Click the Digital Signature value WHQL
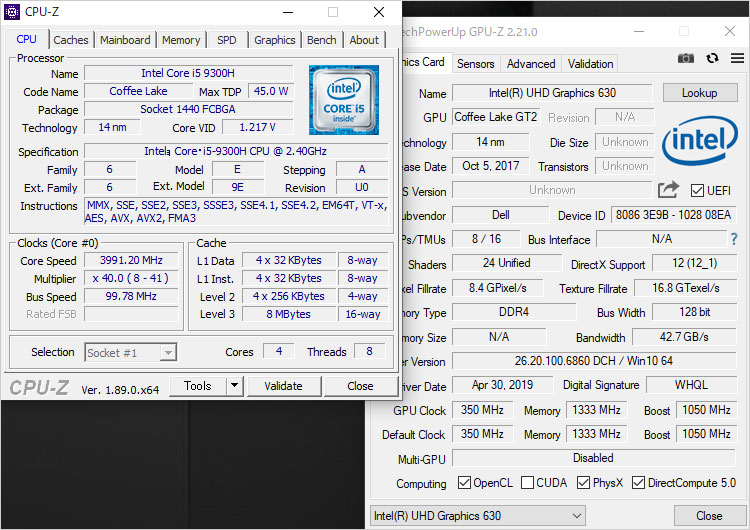Image resolution: width=750 pixels, height=530 pixels. pyautogui.click(x=691, y=385)
